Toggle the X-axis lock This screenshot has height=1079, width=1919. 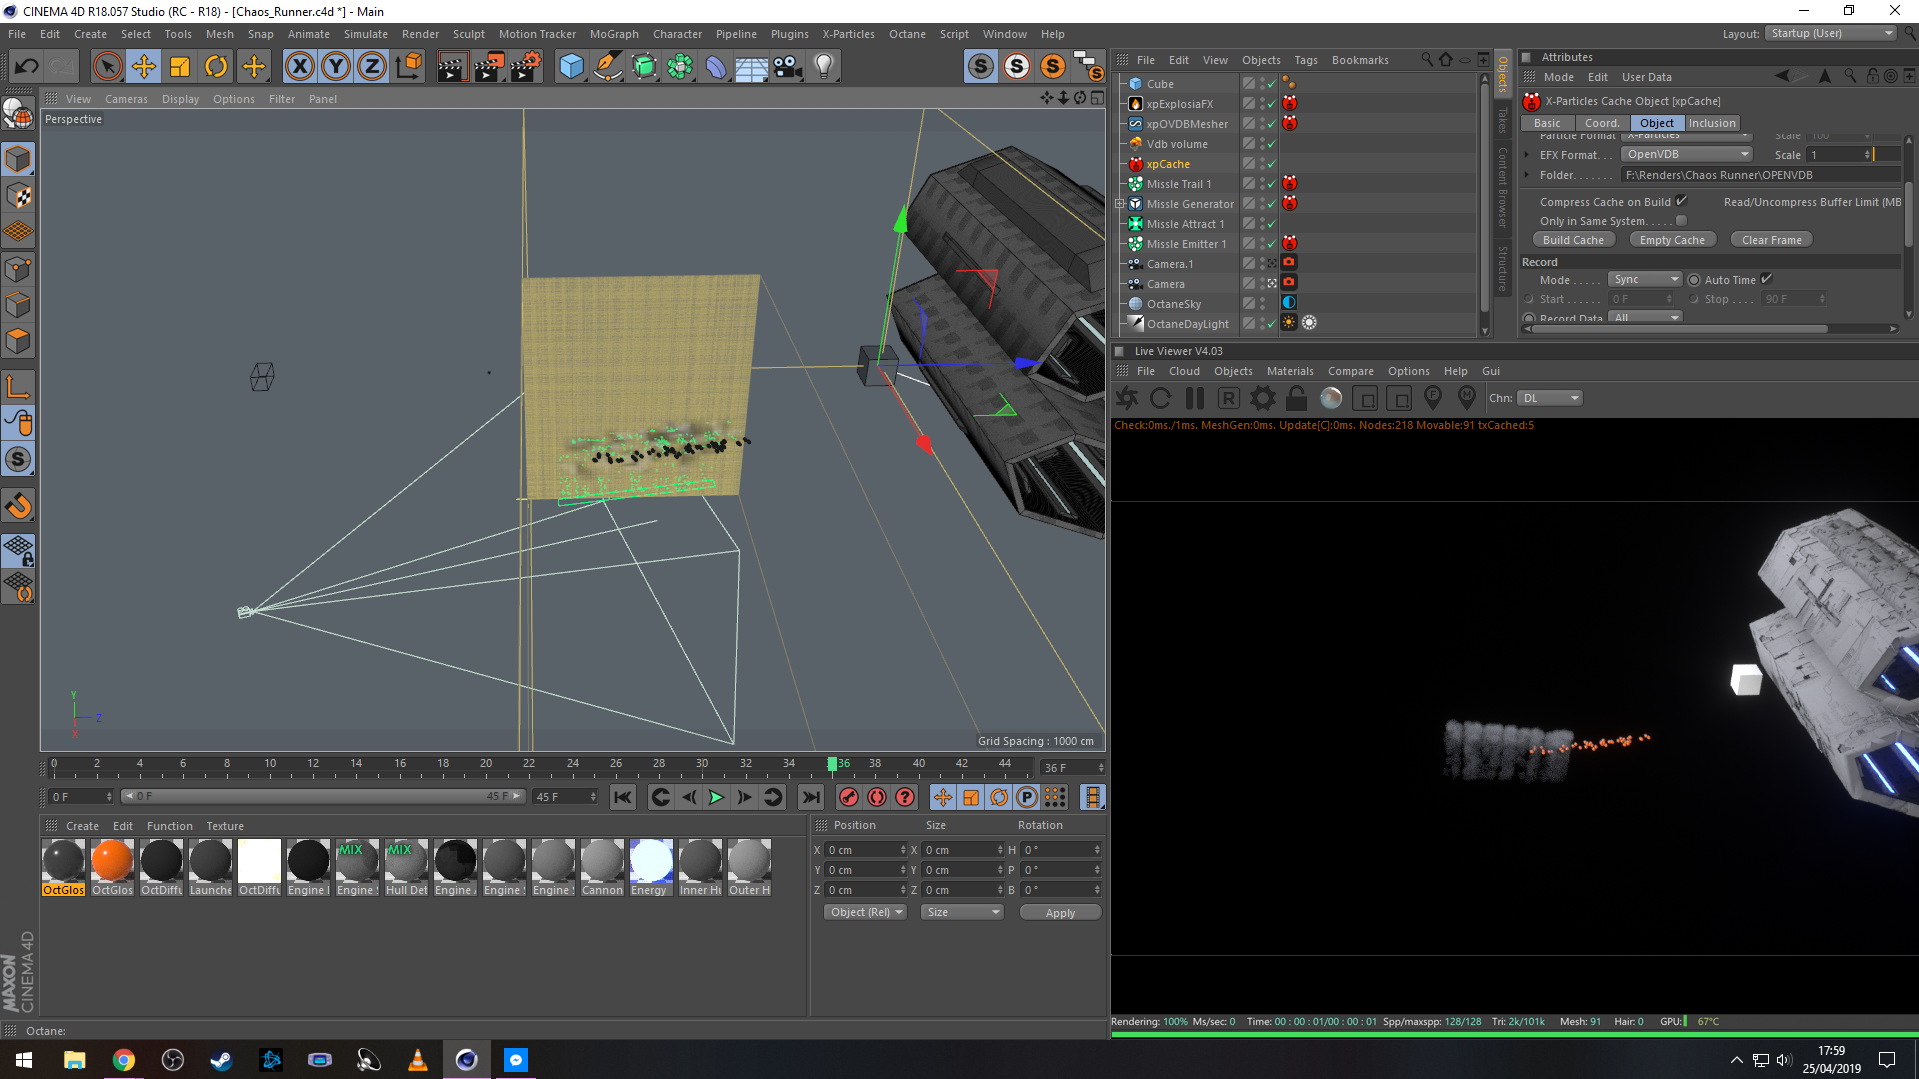(299, 67)
